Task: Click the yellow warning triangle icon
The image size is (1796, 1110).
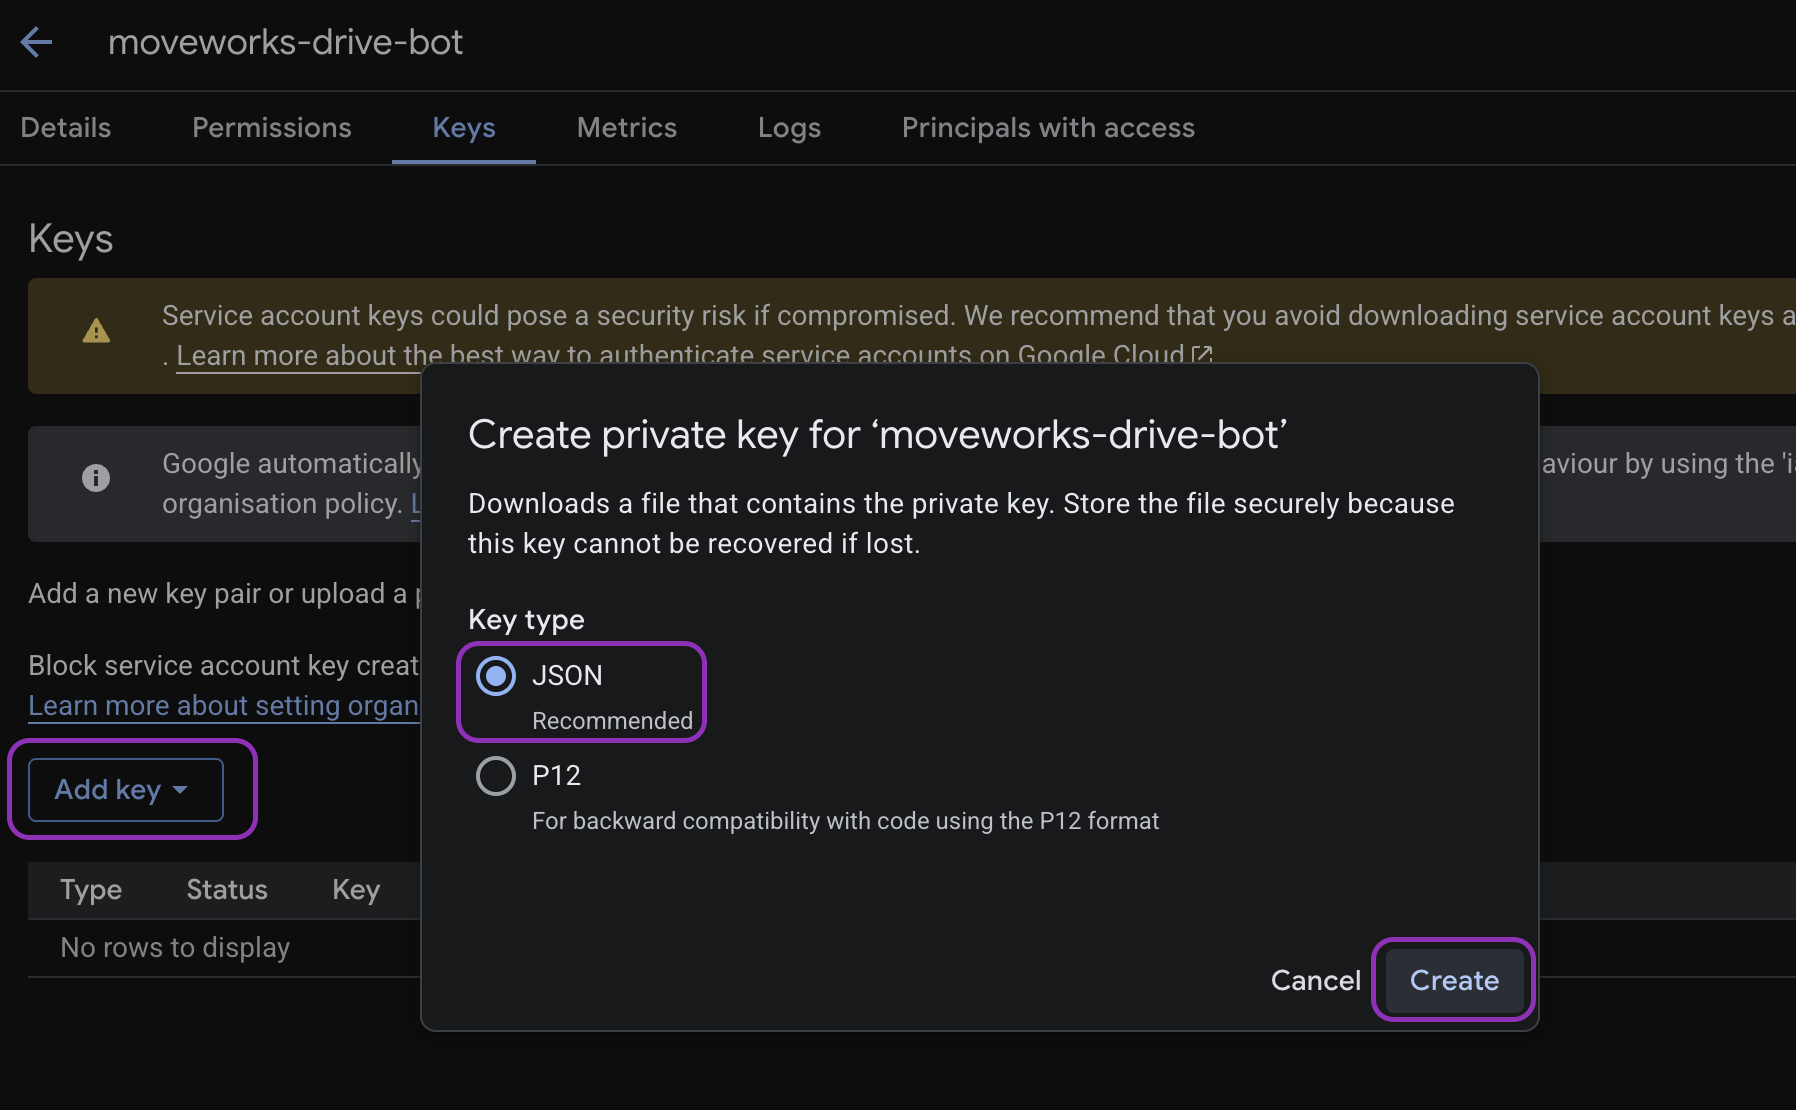Action: pos(96,331)
